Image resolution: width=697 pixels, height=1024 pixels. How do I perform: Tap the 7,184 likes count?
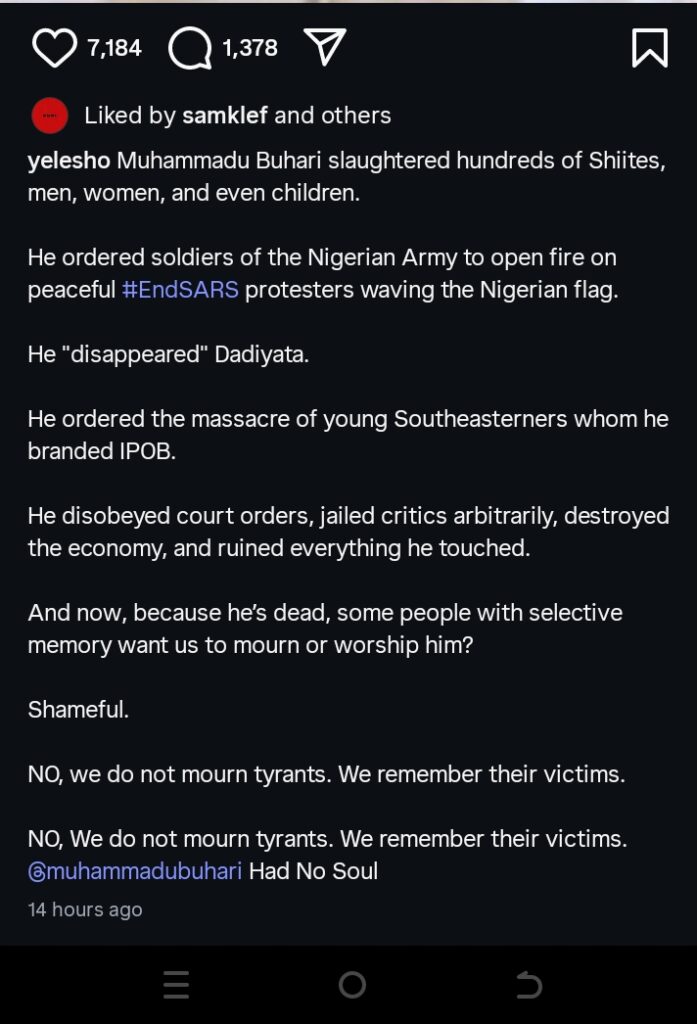pyautogui.click(x=114, y=48)
